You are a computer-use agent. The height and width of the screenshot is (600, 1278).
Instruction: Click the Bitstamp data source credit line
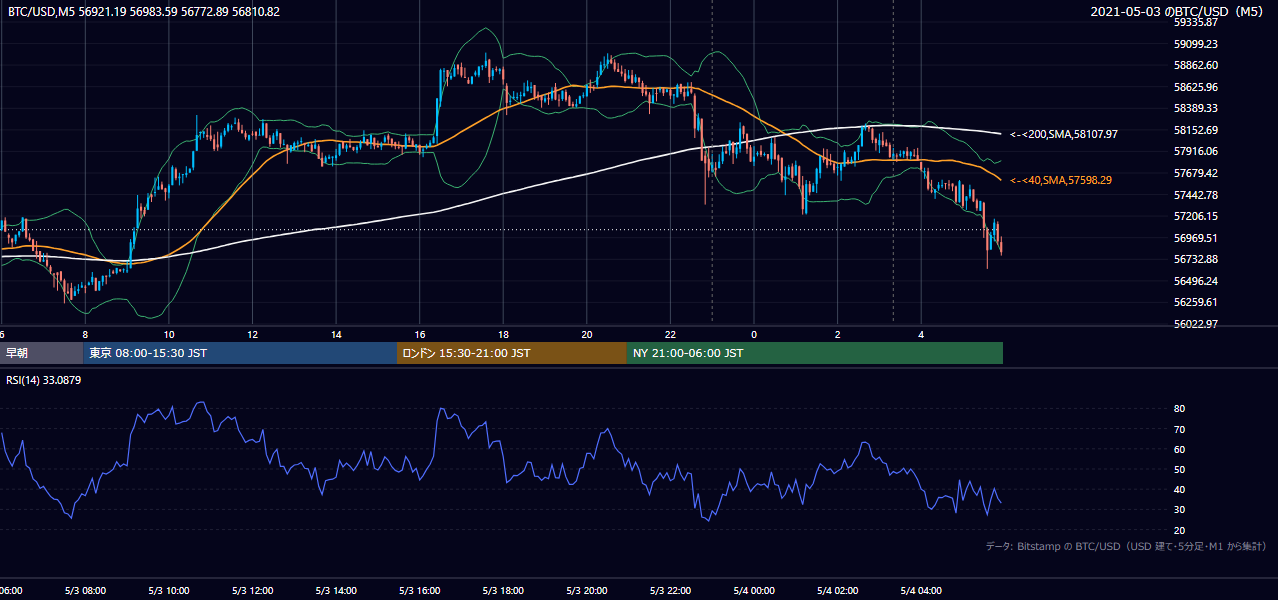(x=1126, y=546)
